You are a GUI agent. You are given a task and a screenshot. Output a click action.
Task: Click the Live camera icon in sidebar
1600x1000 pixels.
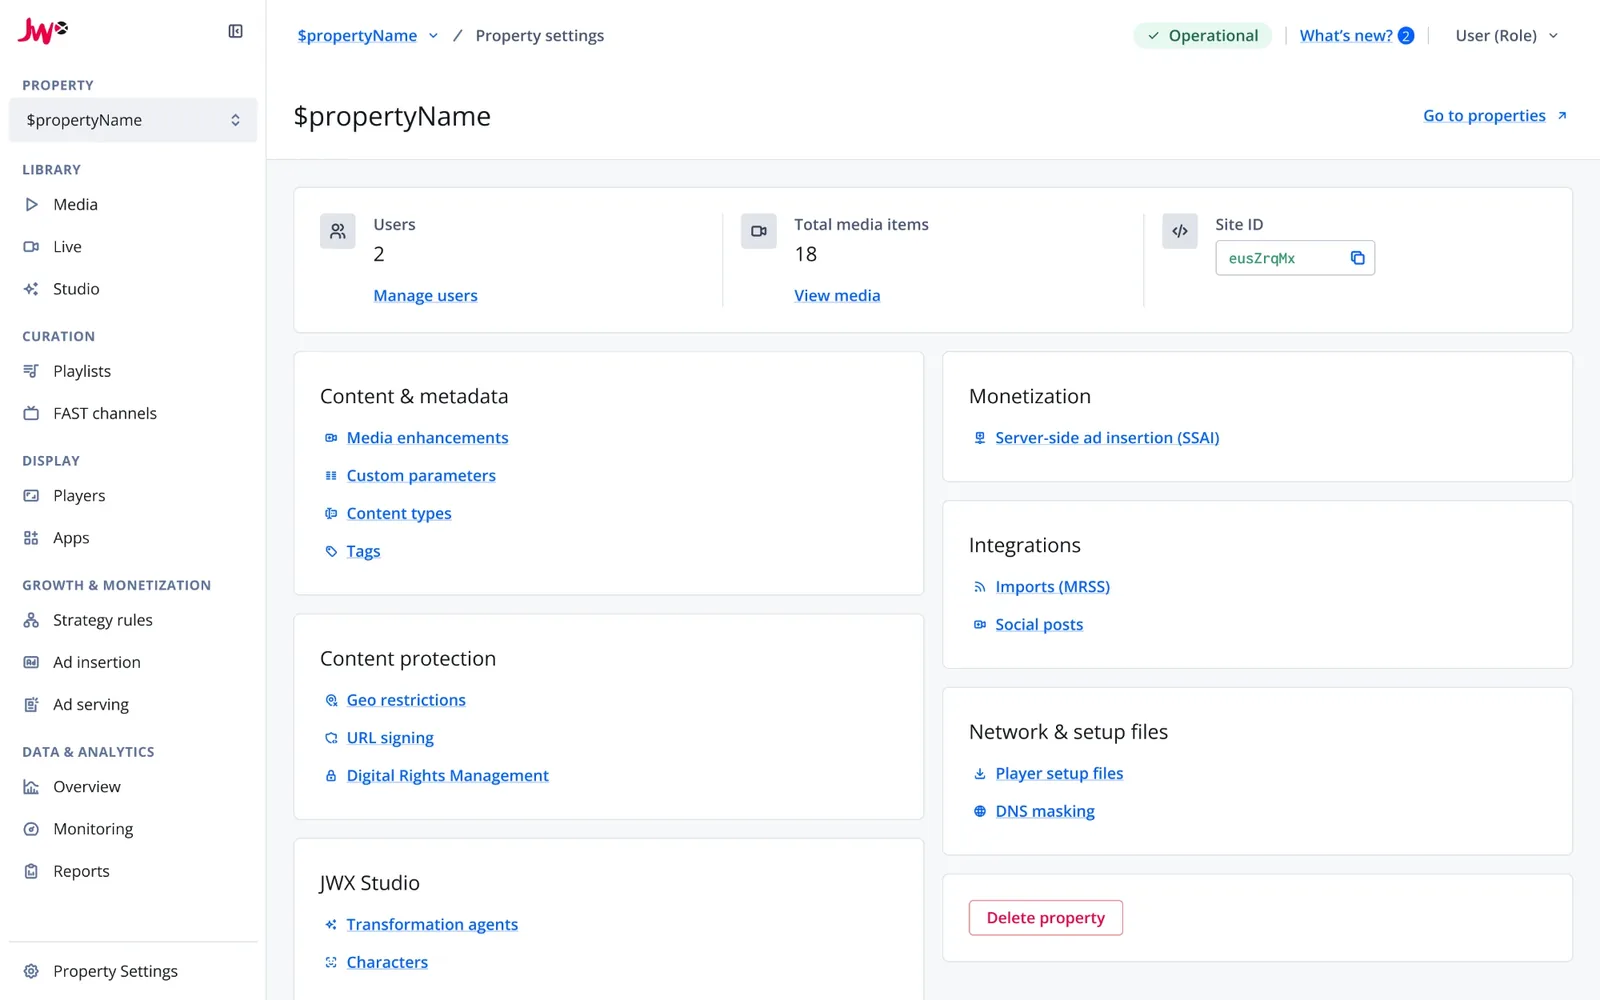coord(32,246)
